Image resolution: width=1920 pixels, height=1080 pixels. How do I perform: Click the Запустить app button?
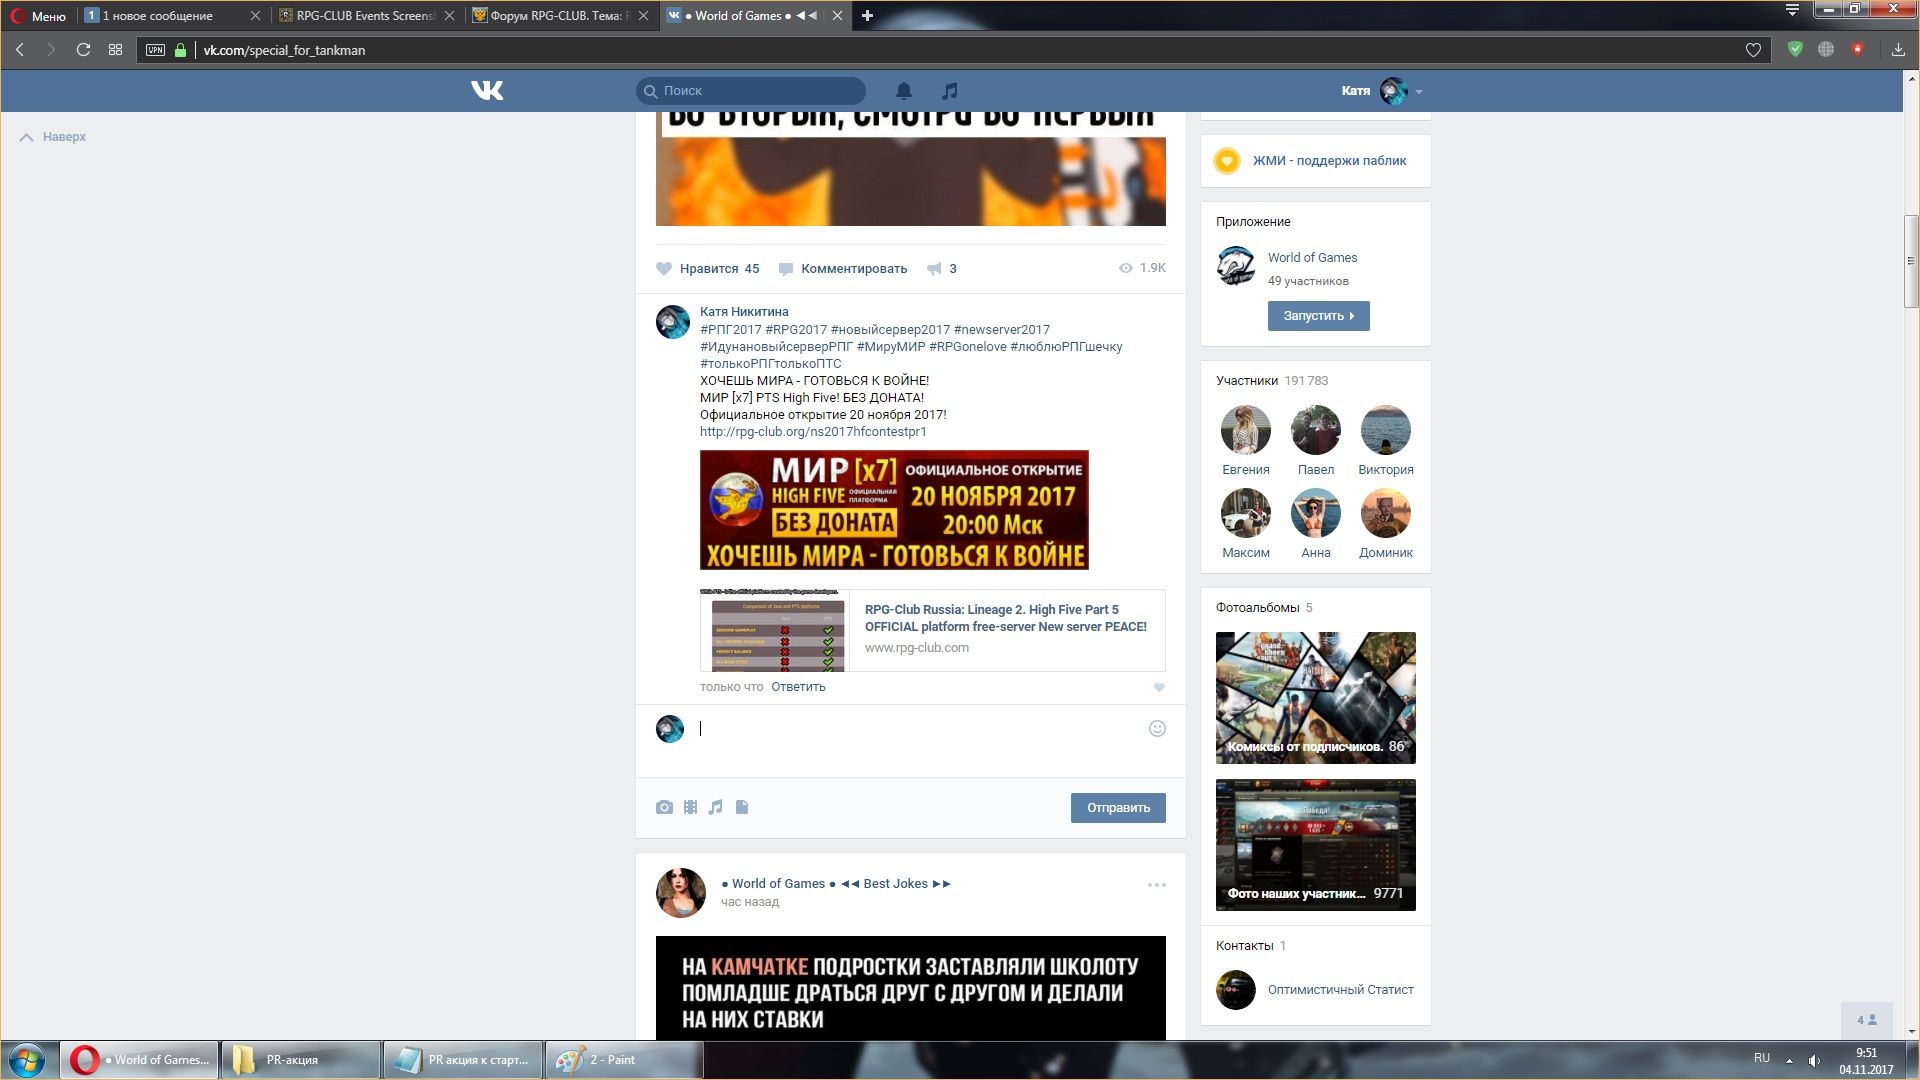1318,316
